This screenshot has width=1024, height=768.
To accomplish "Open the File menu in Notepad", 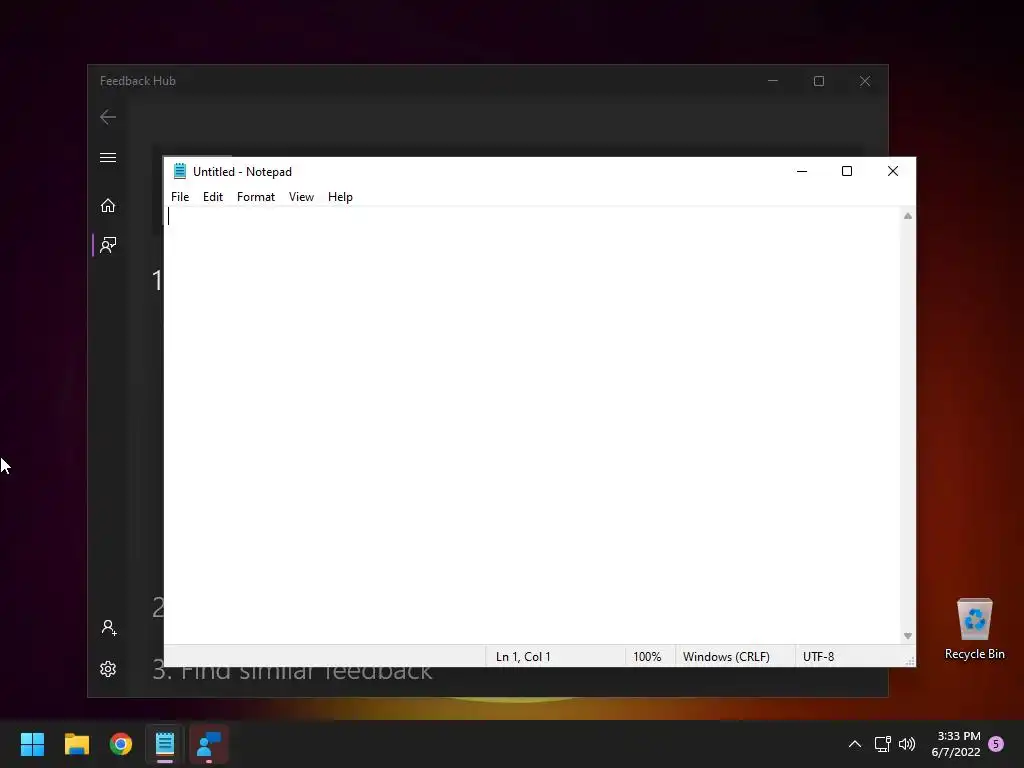I will (x=180, y=197).
